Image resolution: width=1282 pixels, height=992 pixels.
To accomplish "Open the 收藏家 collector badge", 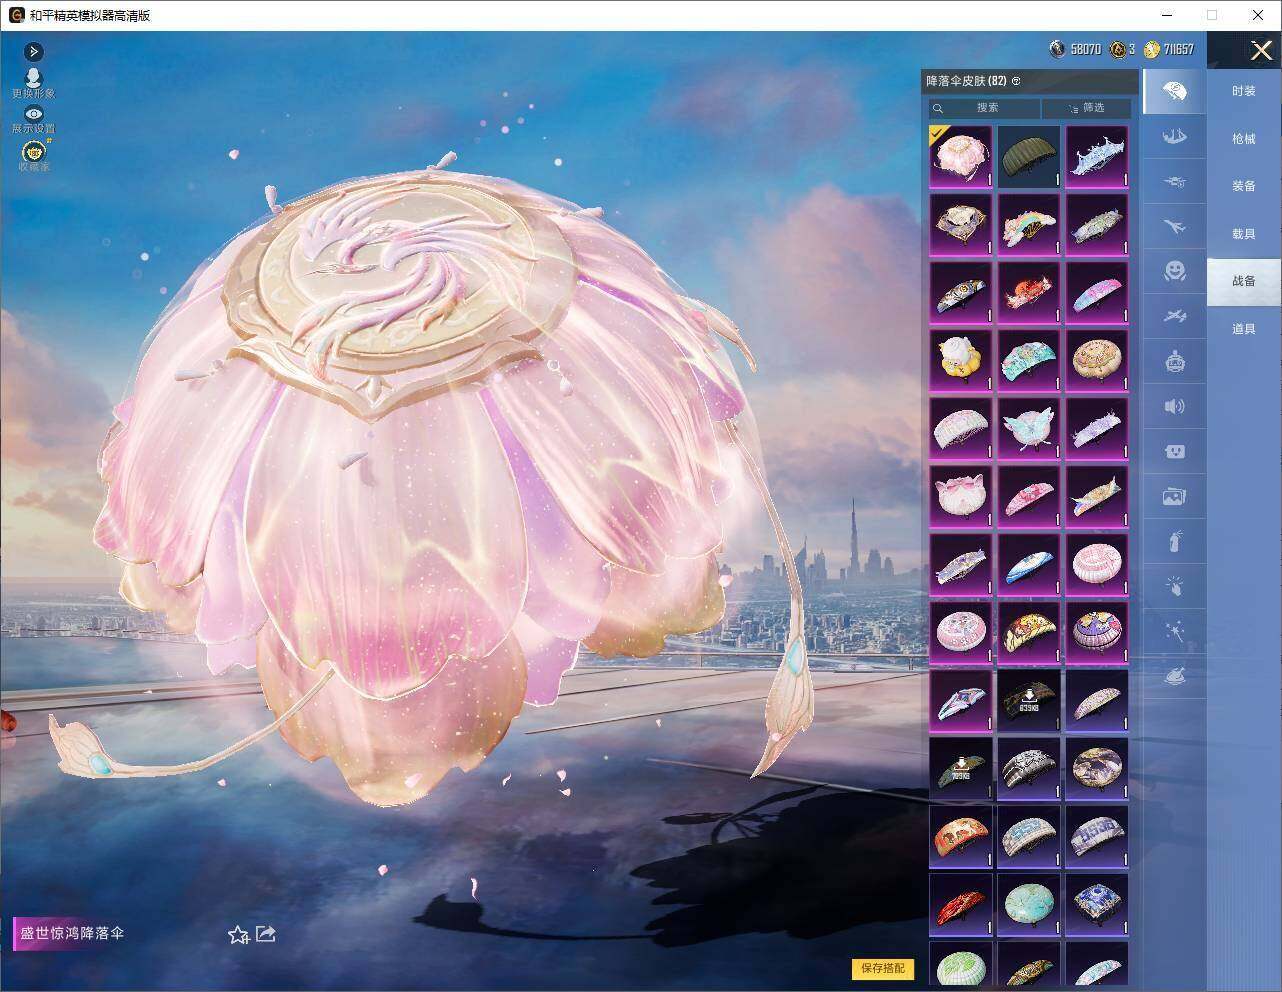I will tap(33, 155).
